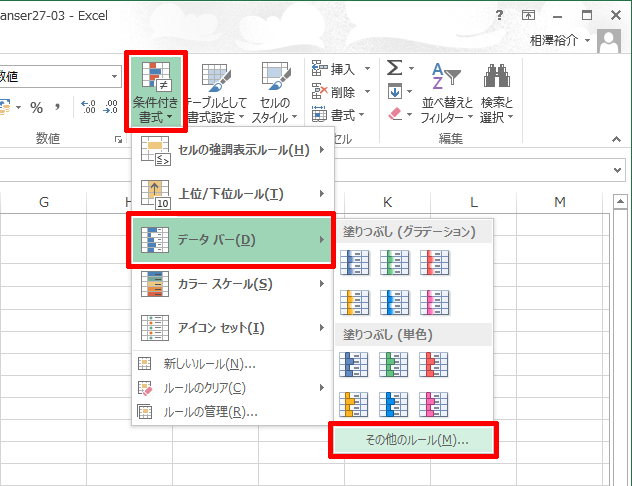Click the AutoSum sigma icon

coord(394,68)
